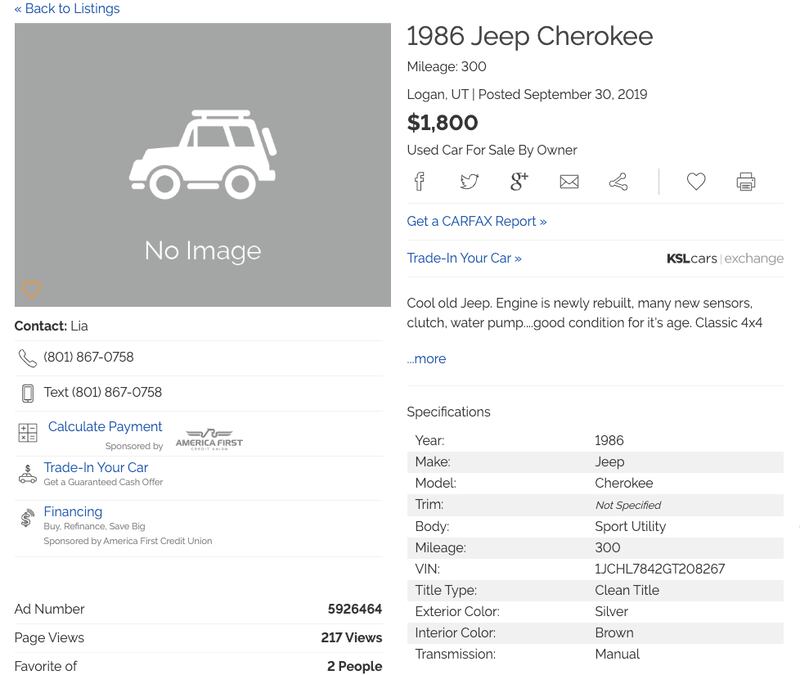800x675 pixels.
Task: Click the Financing link
Action: click(x=73, y=511)
